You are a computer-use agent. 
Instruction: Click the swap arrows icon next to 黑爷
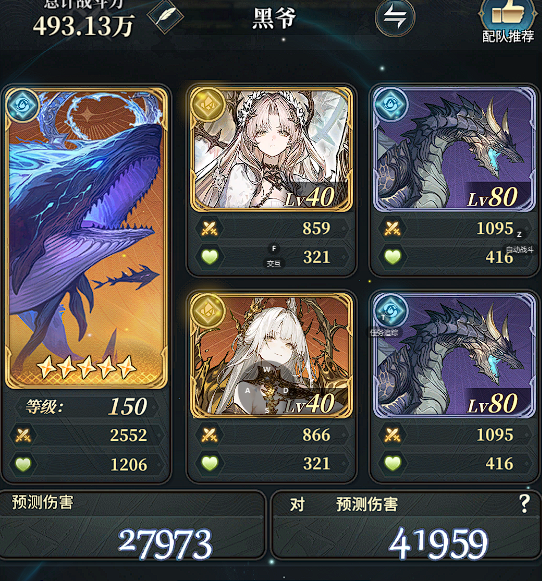pyautogui.click(x=395, y=17)
